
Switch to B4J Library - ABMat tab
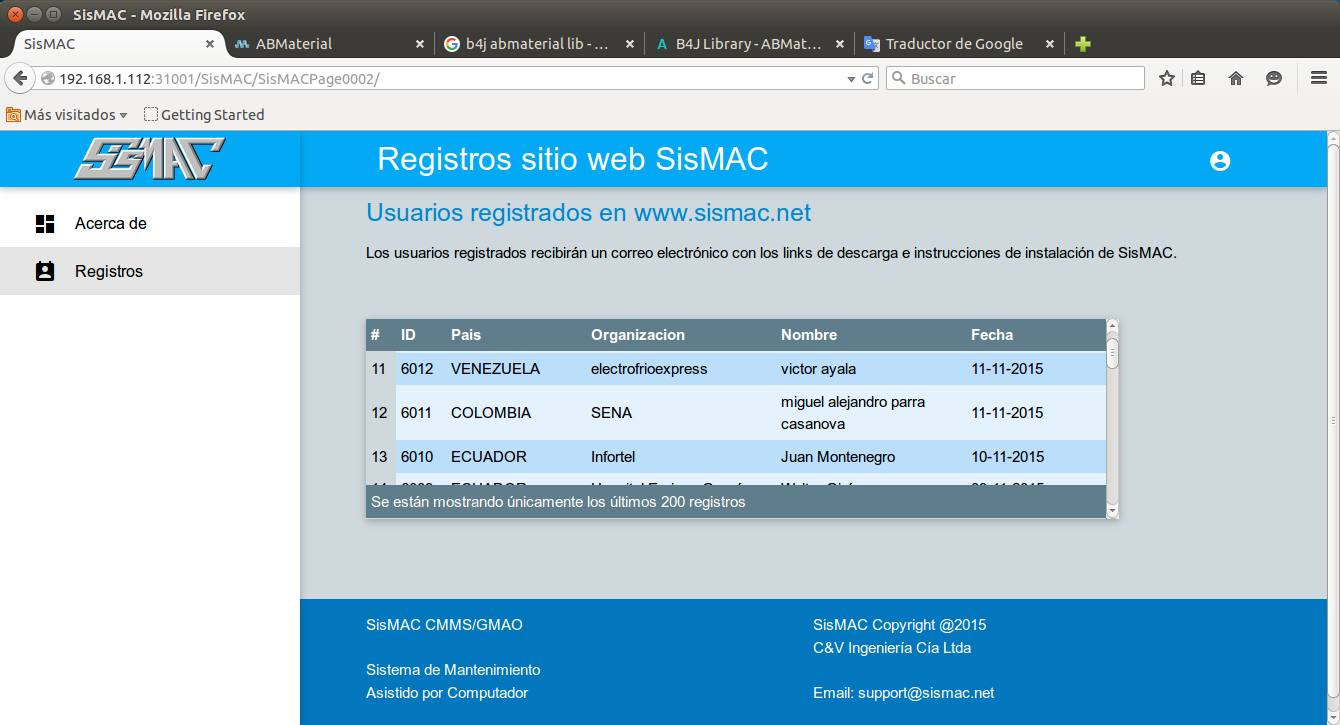click(x=749, y=44)
